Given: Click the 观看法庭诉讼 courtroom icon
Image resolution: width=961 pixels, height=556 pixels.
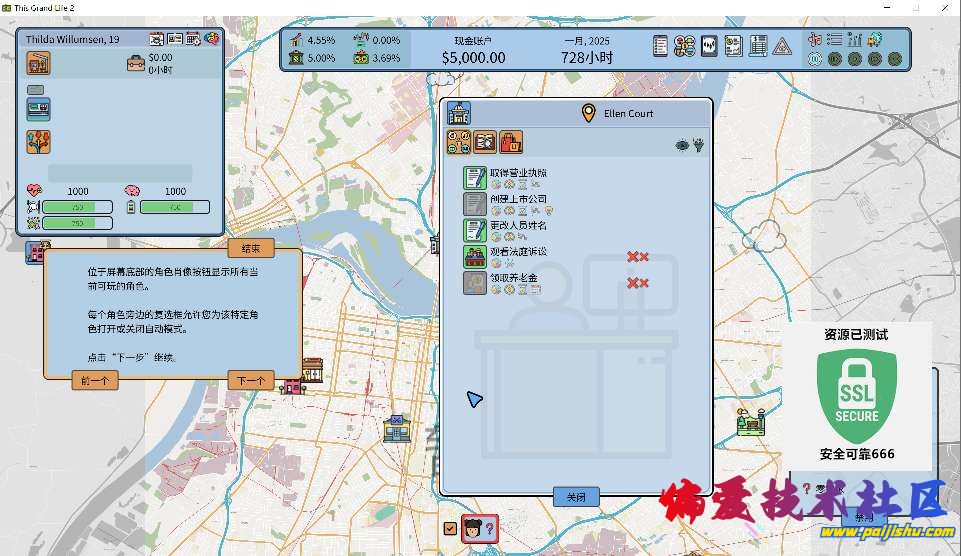Looking at the screenshot, I should [474, 256].
